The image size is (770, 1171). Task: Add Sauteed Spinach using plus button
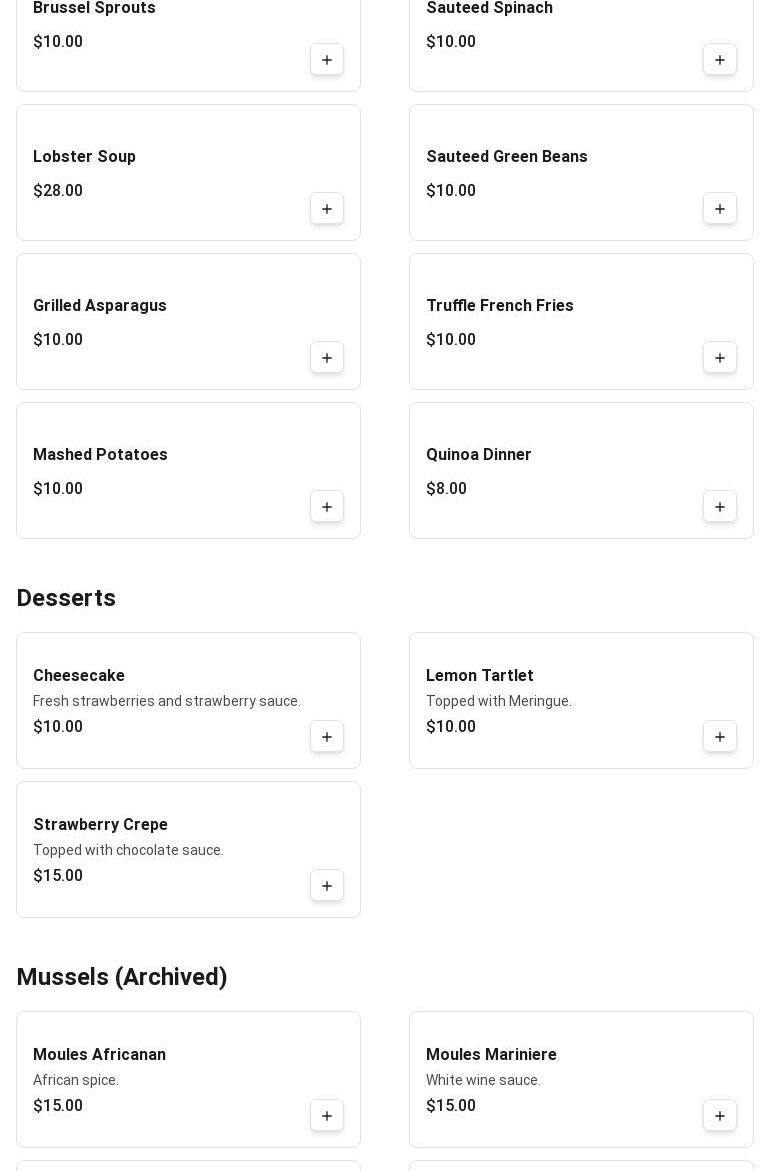[x=720, y=60]
